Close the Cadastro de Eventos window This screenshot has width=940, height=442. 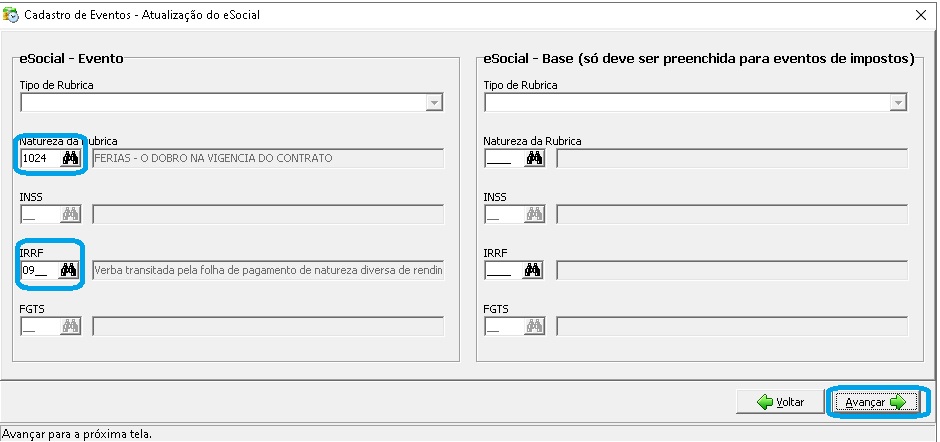920,15
